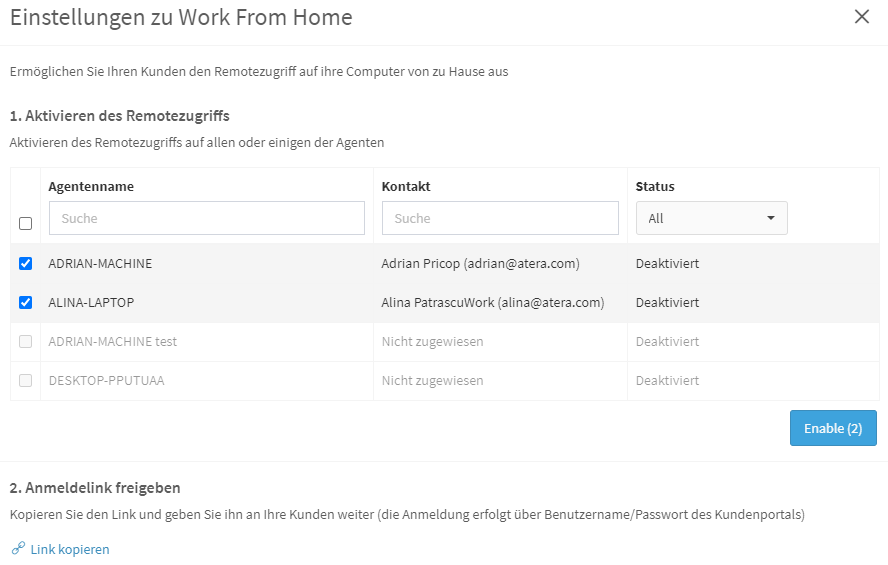
Task: Click the DESKTOP-PPUTUAA checkbox
Action: [25, 380]
